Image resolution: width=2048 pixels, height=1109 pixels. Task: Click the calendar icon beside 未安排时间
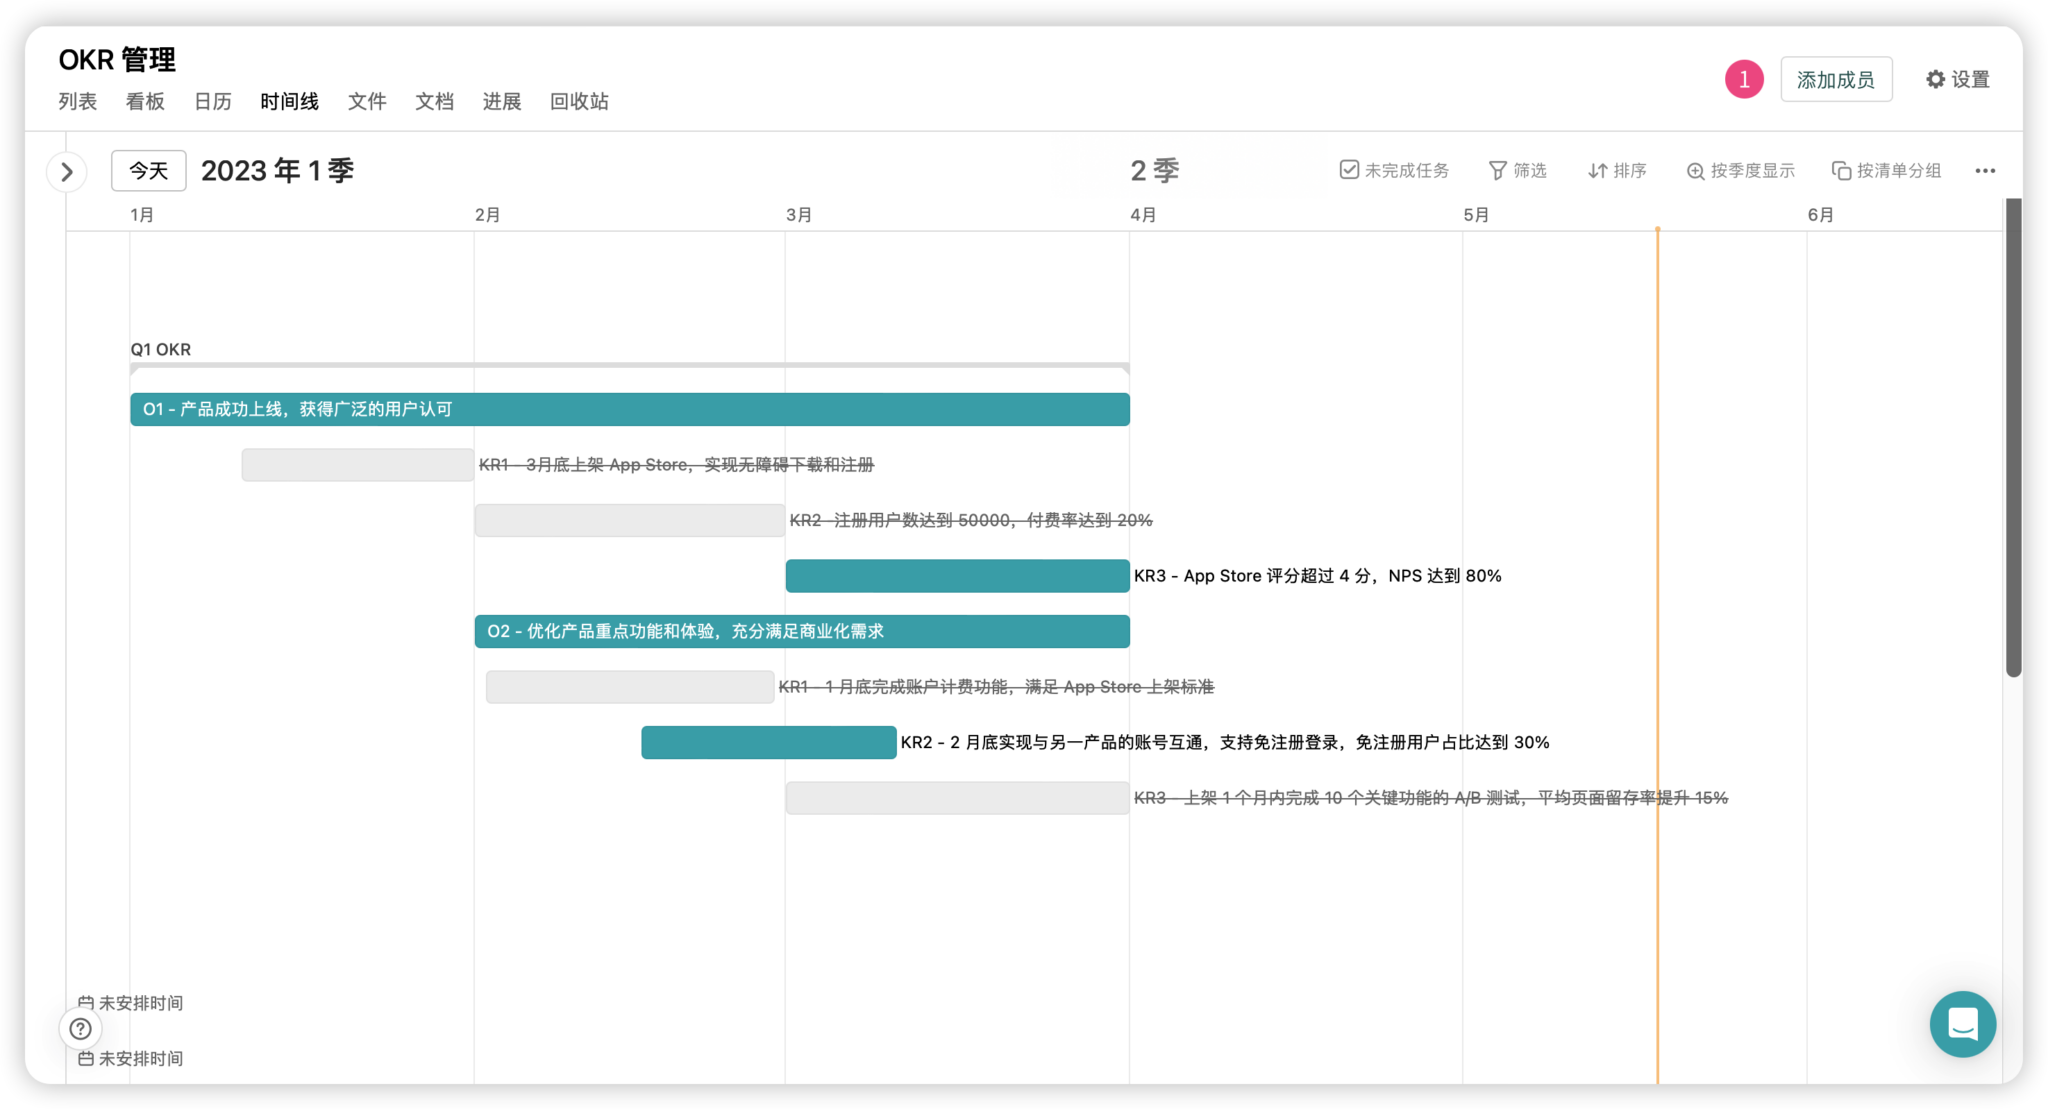tap(86, 1002)
